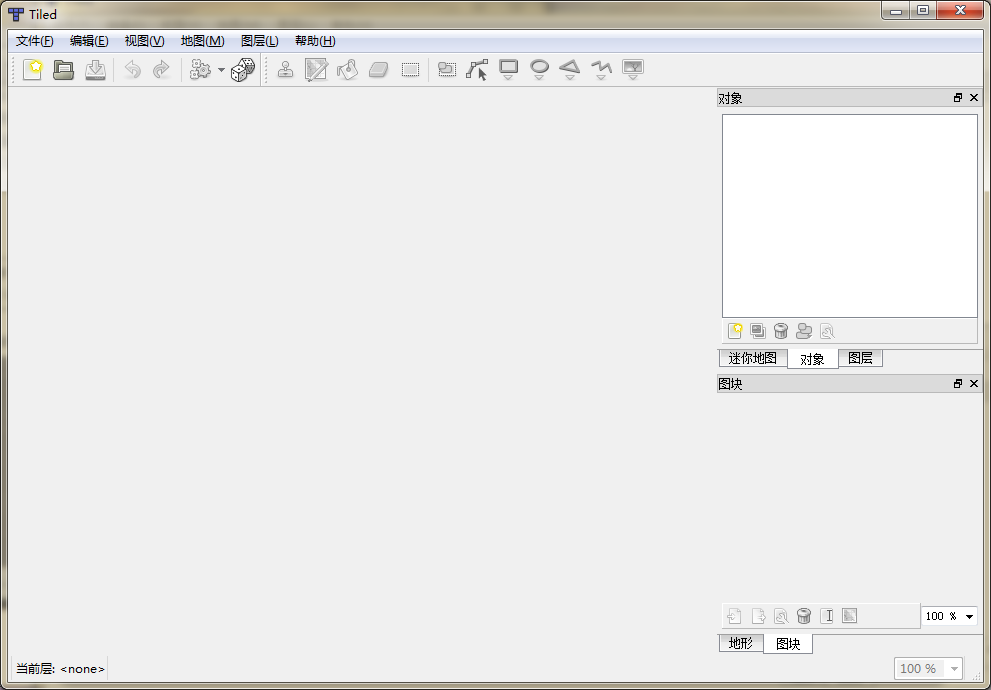This screenshot has height=690, width=991.
Task: Click move object to layer icon
Action: tap(804, 330)
